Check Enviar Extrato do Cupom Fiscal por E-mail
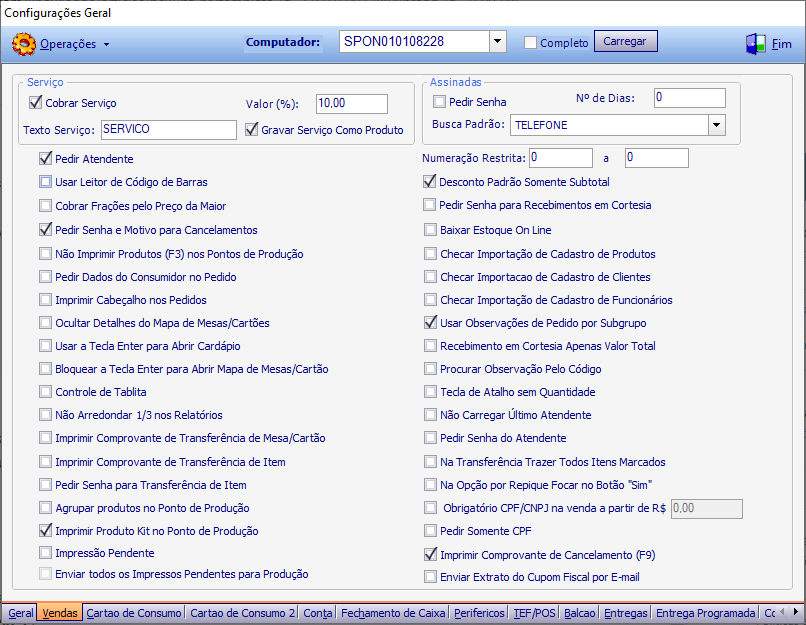This screenshot has height=625, width=806. 430,577
